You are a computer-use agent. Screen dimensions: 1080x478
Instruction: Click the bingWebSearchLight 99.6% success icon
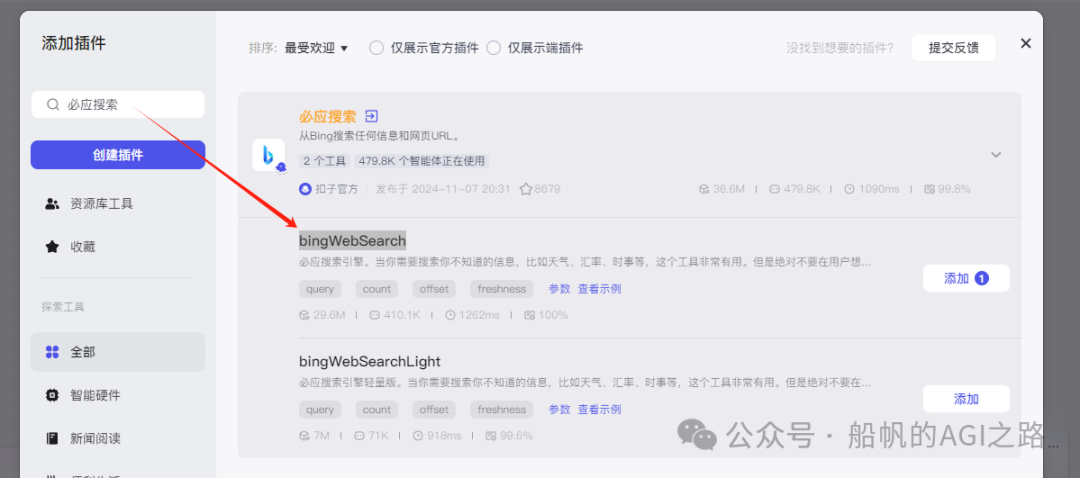click(x=491, y=436)
